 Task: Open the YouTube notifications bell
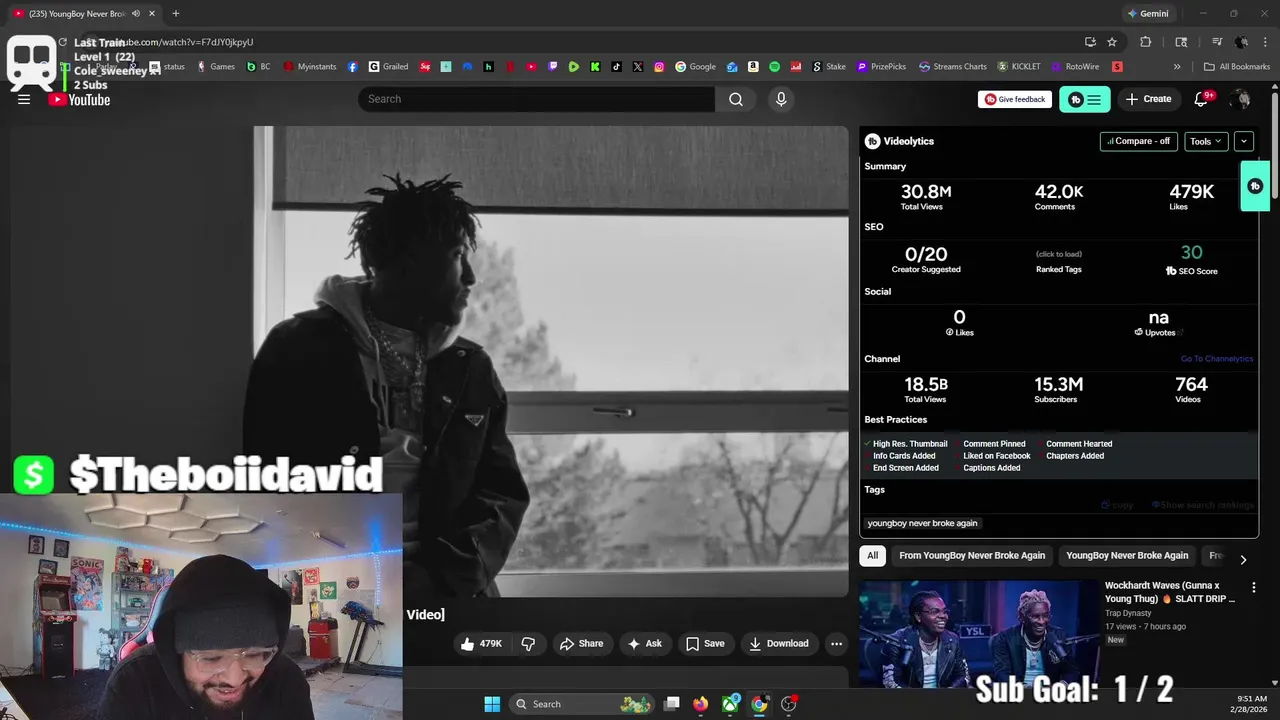tap(1202, 99)
